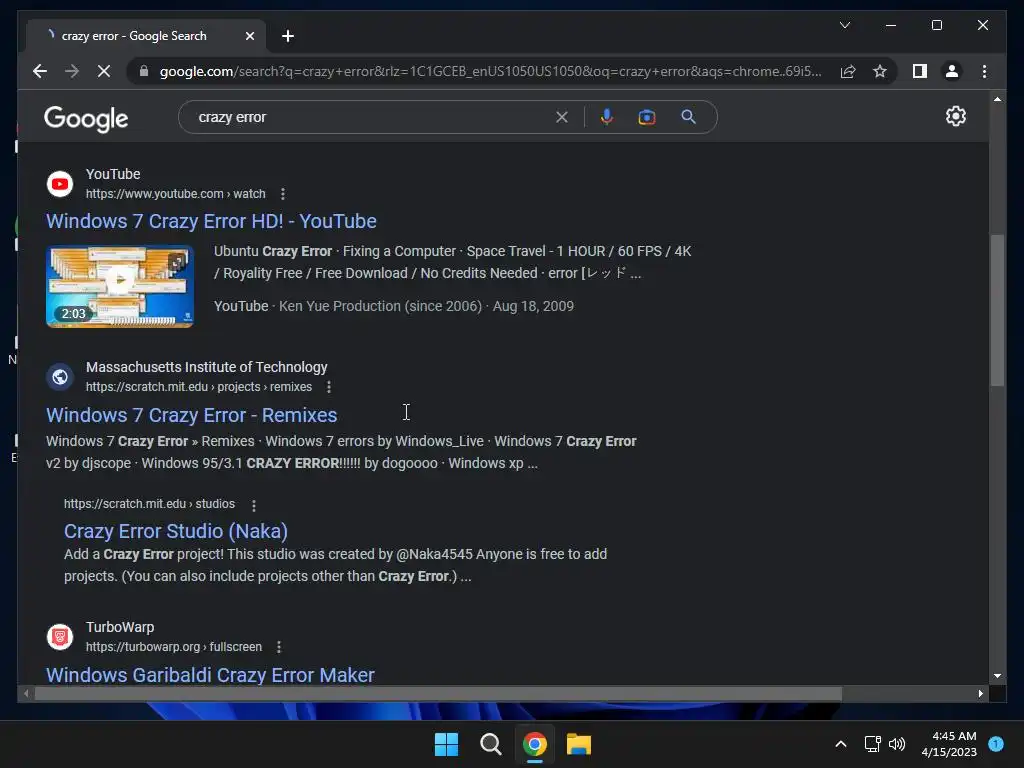
Task: Go to Google home via logo
Action: [x=86, y=119]
